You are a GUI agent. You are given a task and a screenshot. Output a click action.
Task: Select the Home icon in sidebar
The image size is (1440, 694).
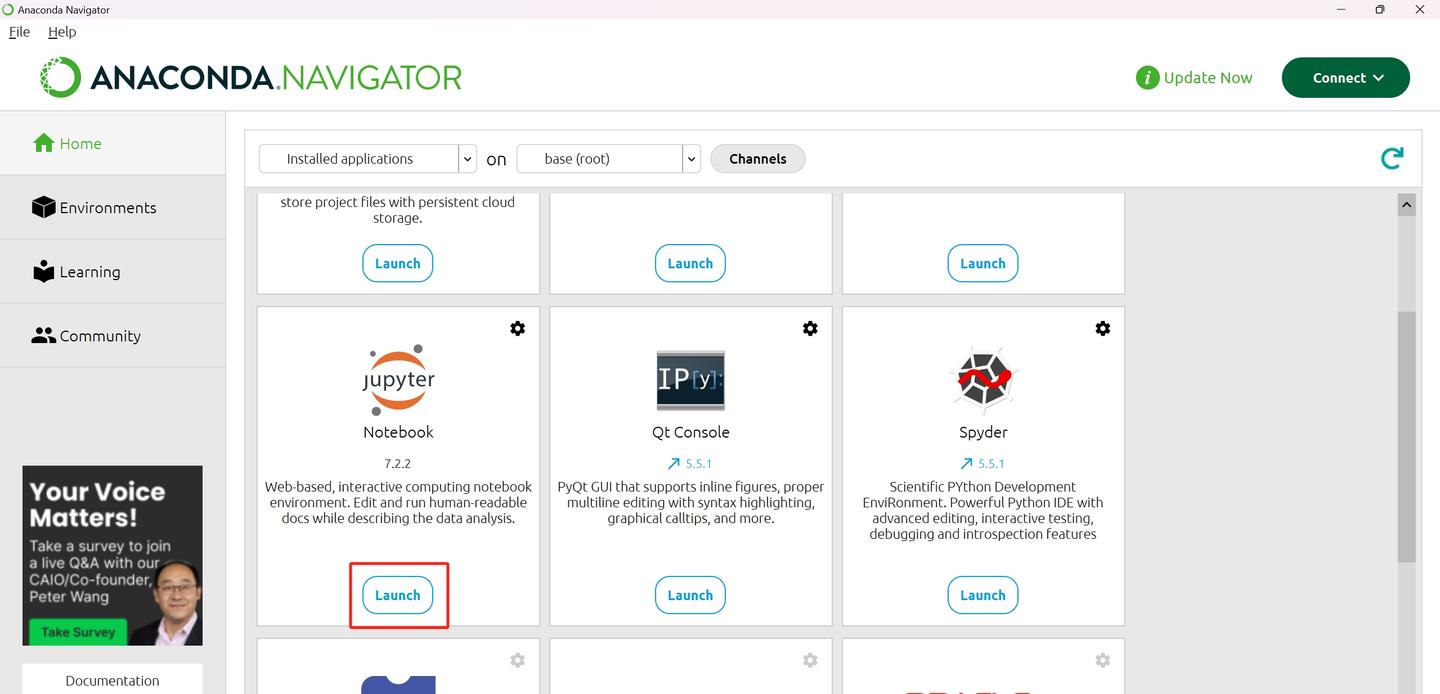coord(45,143)
